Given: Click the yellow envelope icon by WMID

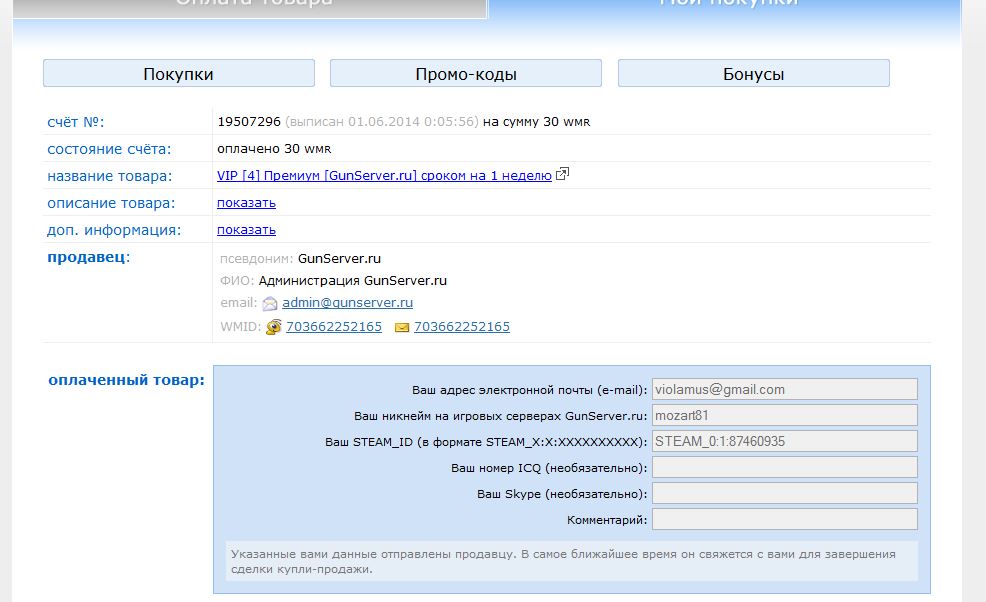Looking at the screenshot, I should coord(402,327).
